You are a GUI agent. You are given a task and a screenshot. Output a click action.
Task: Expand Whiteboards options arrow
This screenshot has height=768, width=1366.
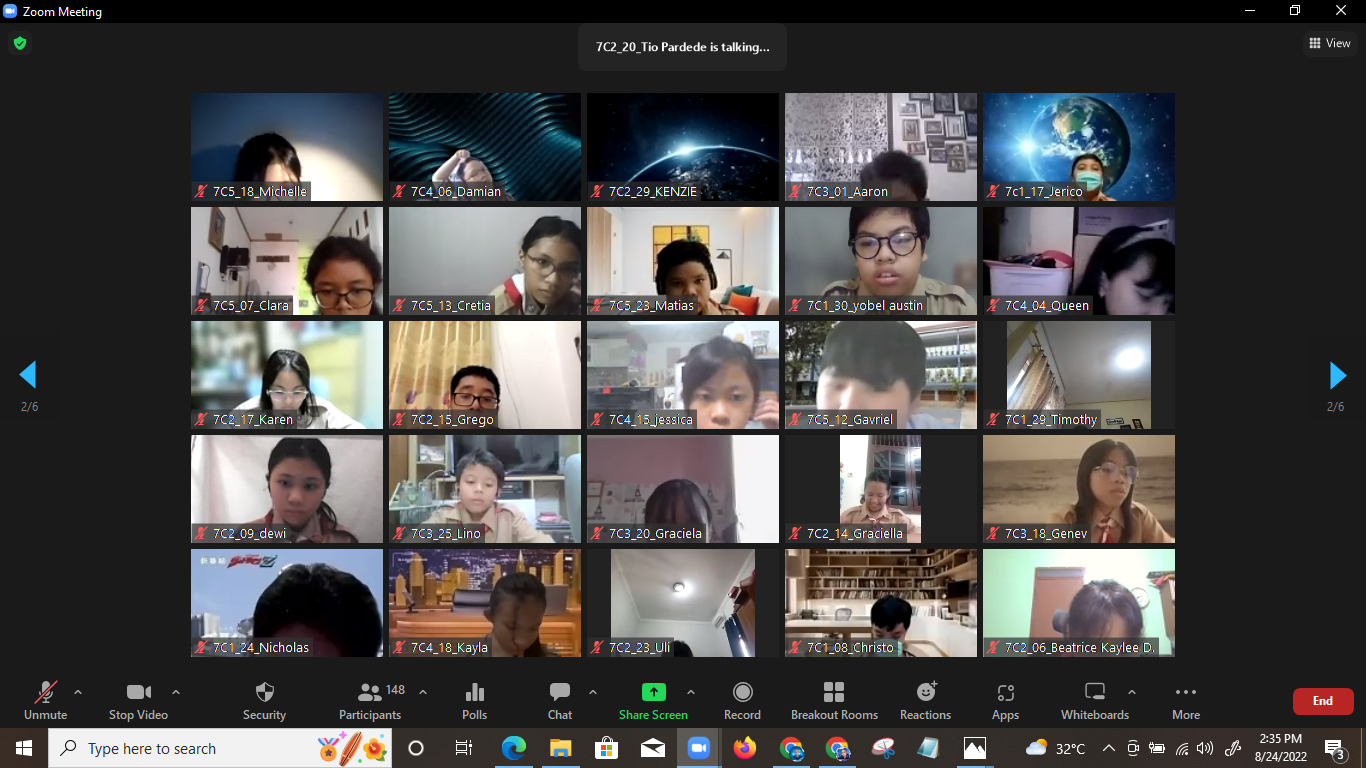(1132, 692)
